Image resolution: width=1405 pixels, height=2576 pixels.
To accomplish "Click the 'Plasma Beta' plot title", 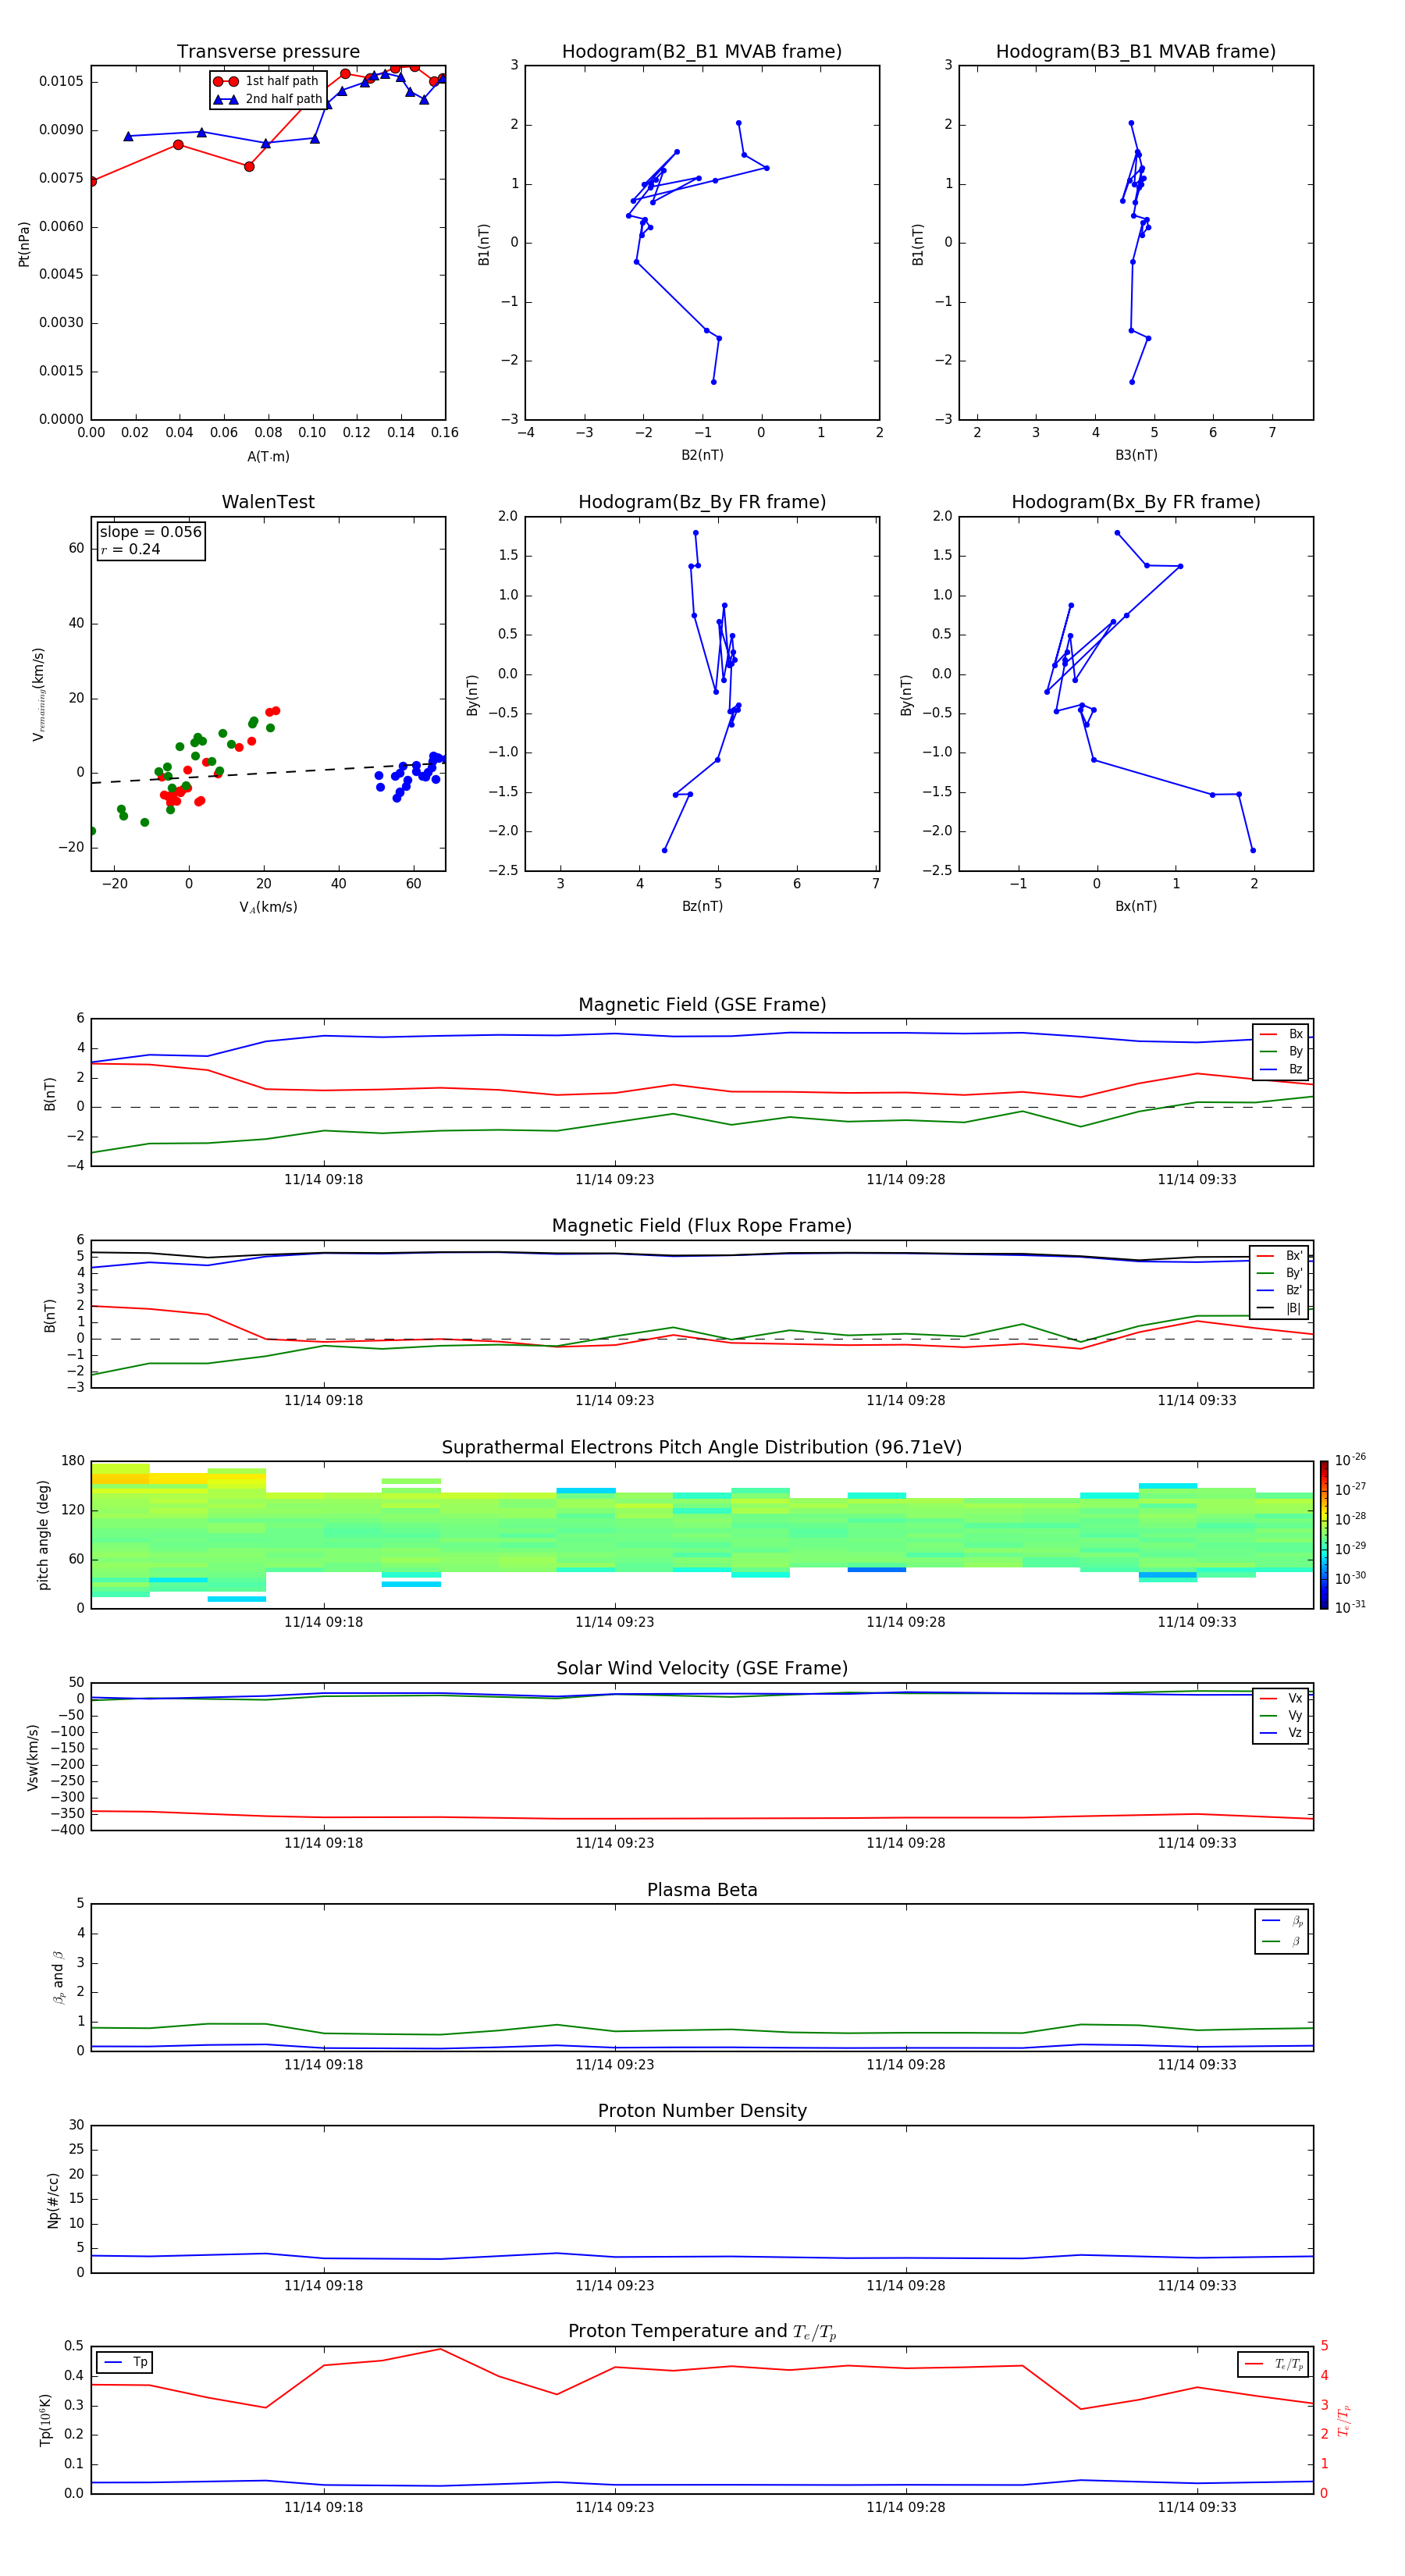I will click(702, 1890).
